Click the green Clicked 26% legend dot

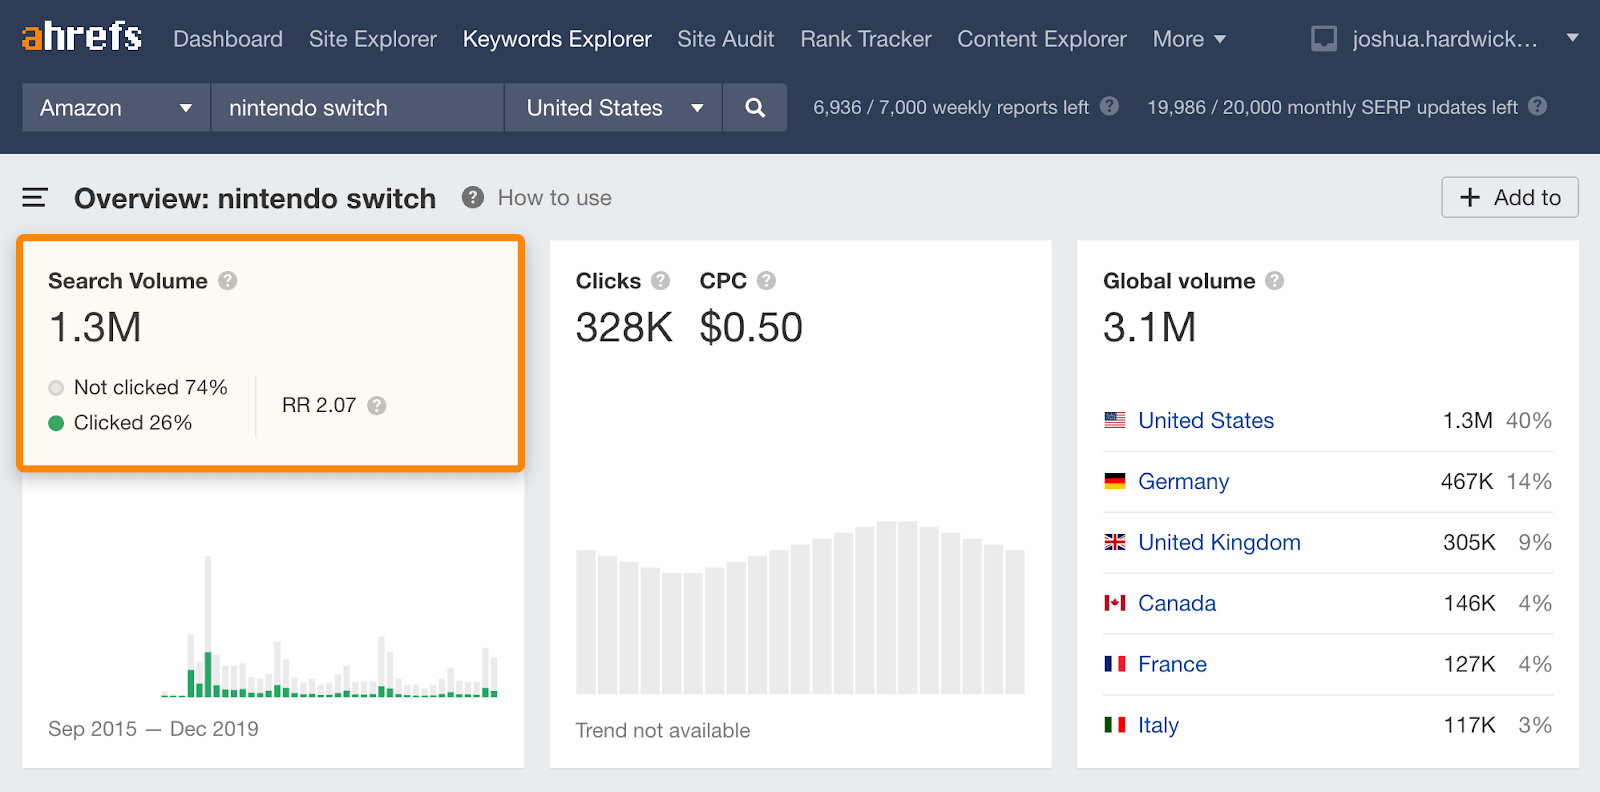(56, 423)
